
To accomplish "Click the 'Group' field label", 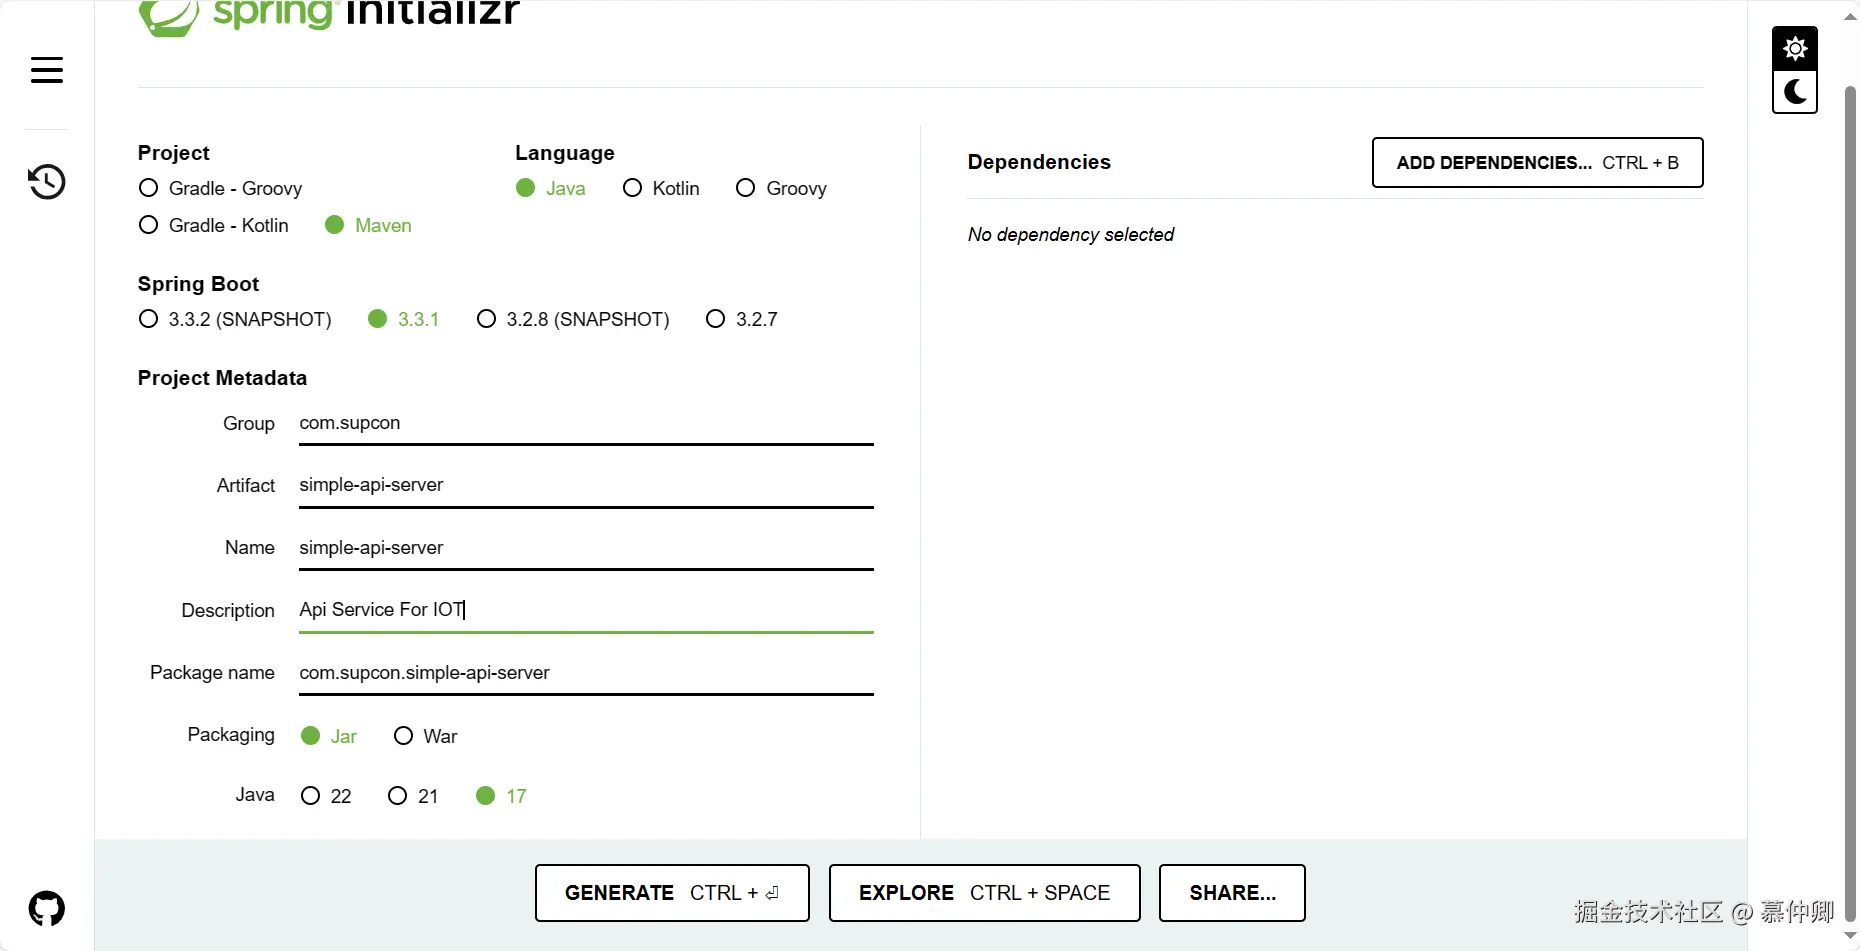I will [x=249, y=423].
